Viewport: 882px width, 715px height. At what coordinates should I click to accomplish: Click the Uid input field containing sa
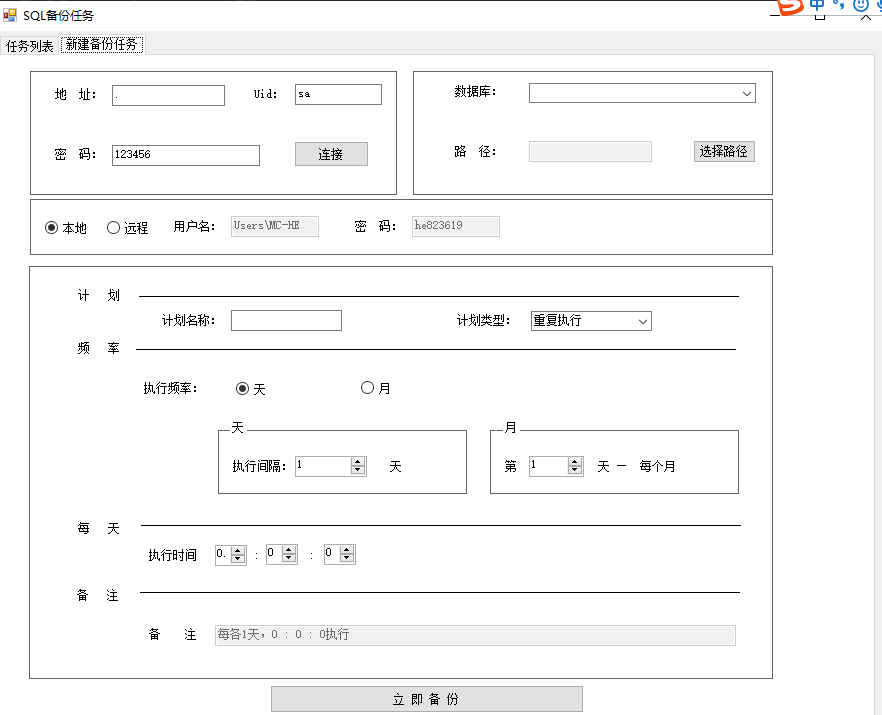click(338, 94)
